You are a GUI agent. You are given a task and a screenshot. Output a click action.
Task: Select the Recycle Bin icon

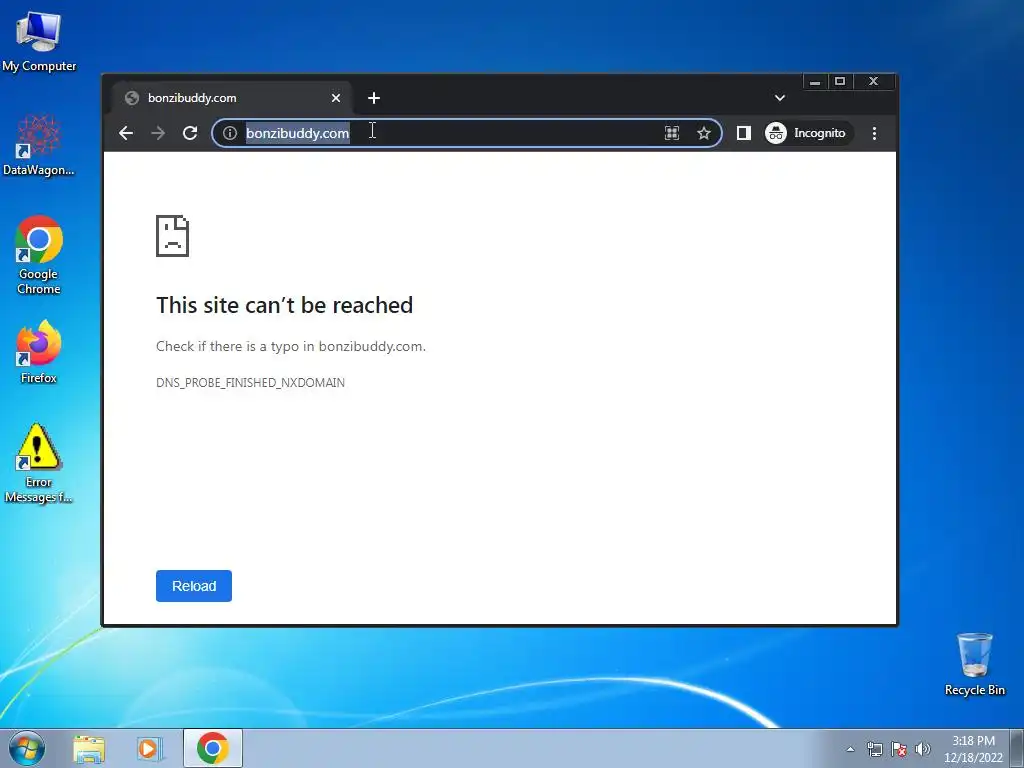[x=974, y=664]
